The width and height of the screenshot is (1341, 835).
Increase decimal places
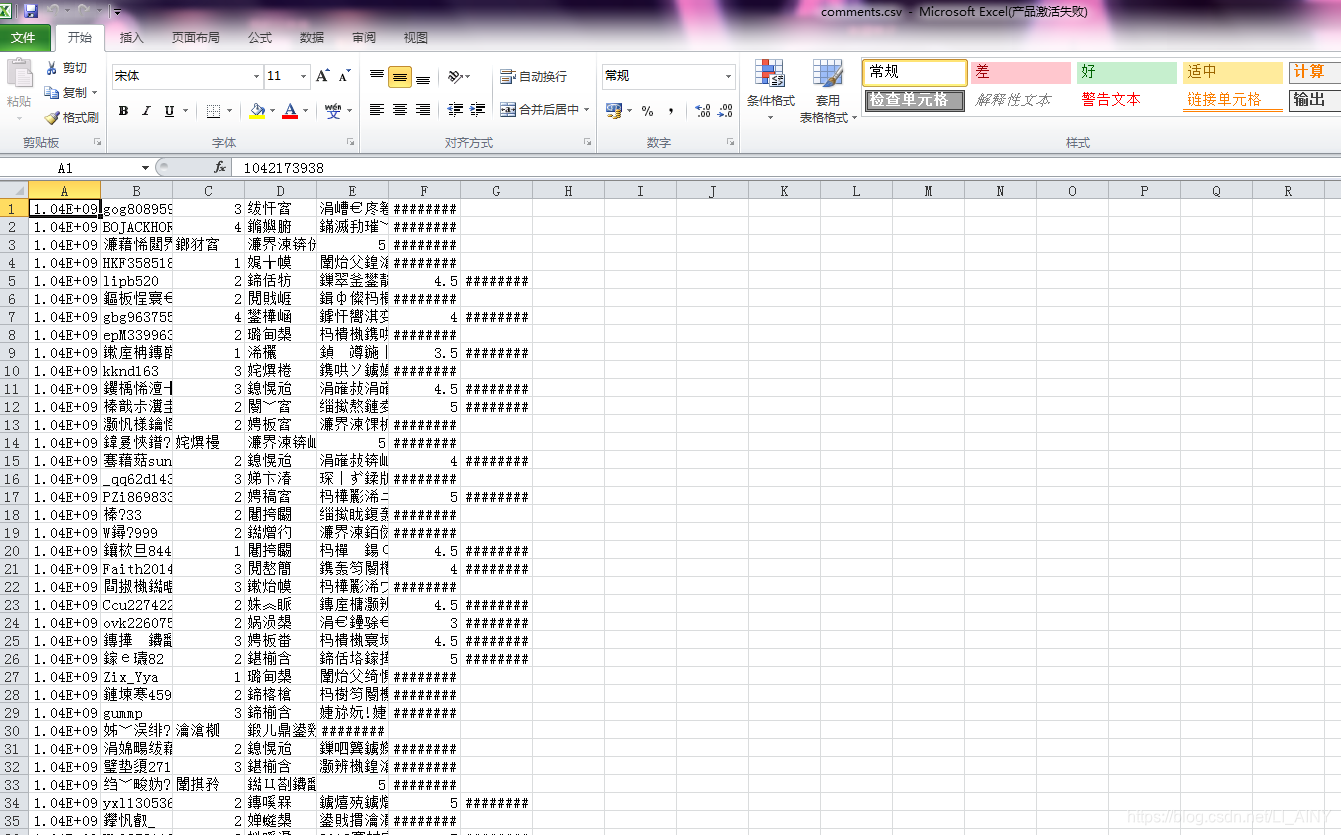(702, 110)
